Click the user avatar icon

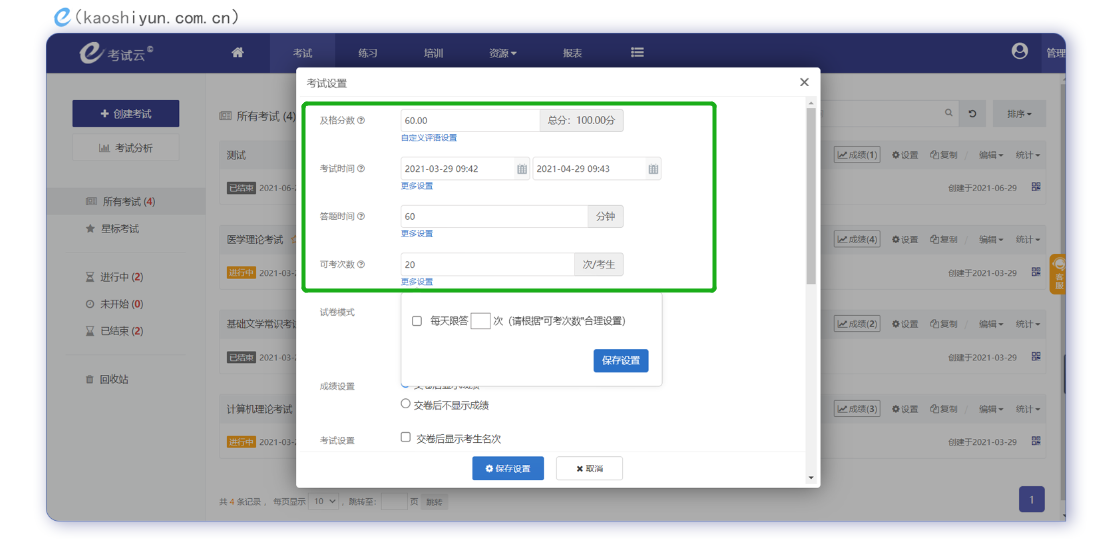click(1019, 51)
